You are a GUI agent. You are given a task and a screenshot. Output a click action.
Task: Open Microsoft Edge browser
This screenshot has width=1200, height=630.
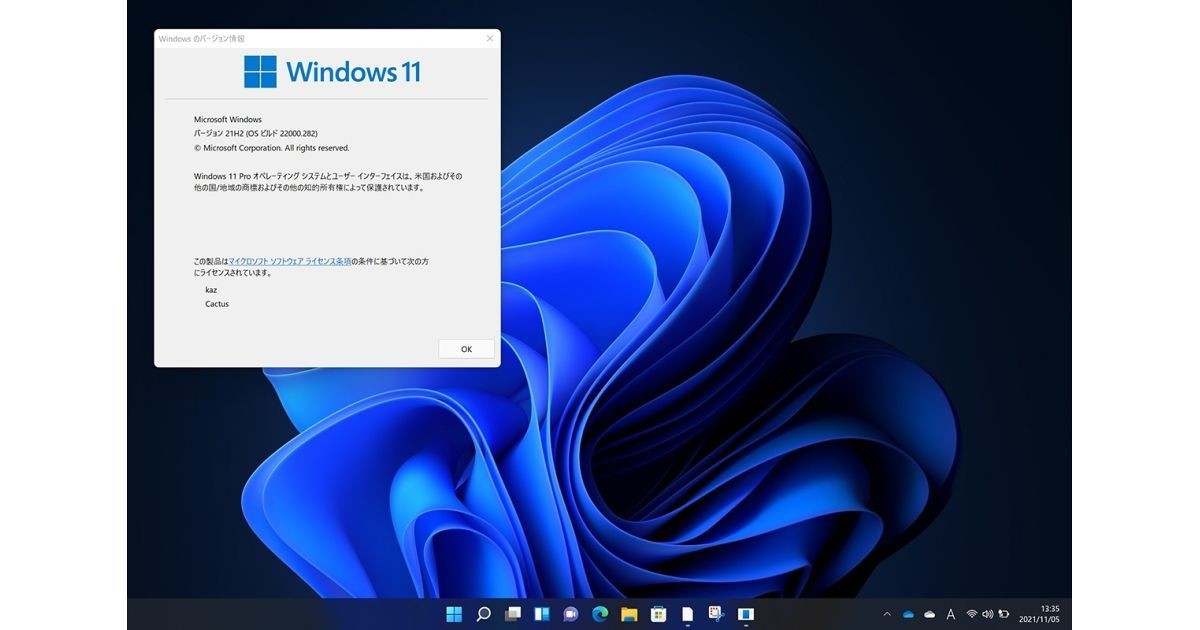(x=600, y=613)
